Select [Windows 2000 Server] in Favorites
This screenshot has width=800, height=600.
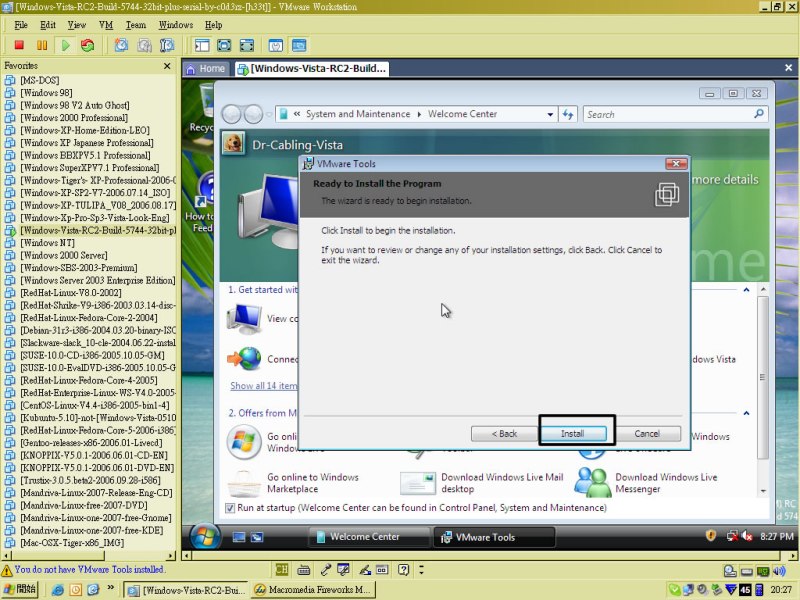[x=64, y=255]
